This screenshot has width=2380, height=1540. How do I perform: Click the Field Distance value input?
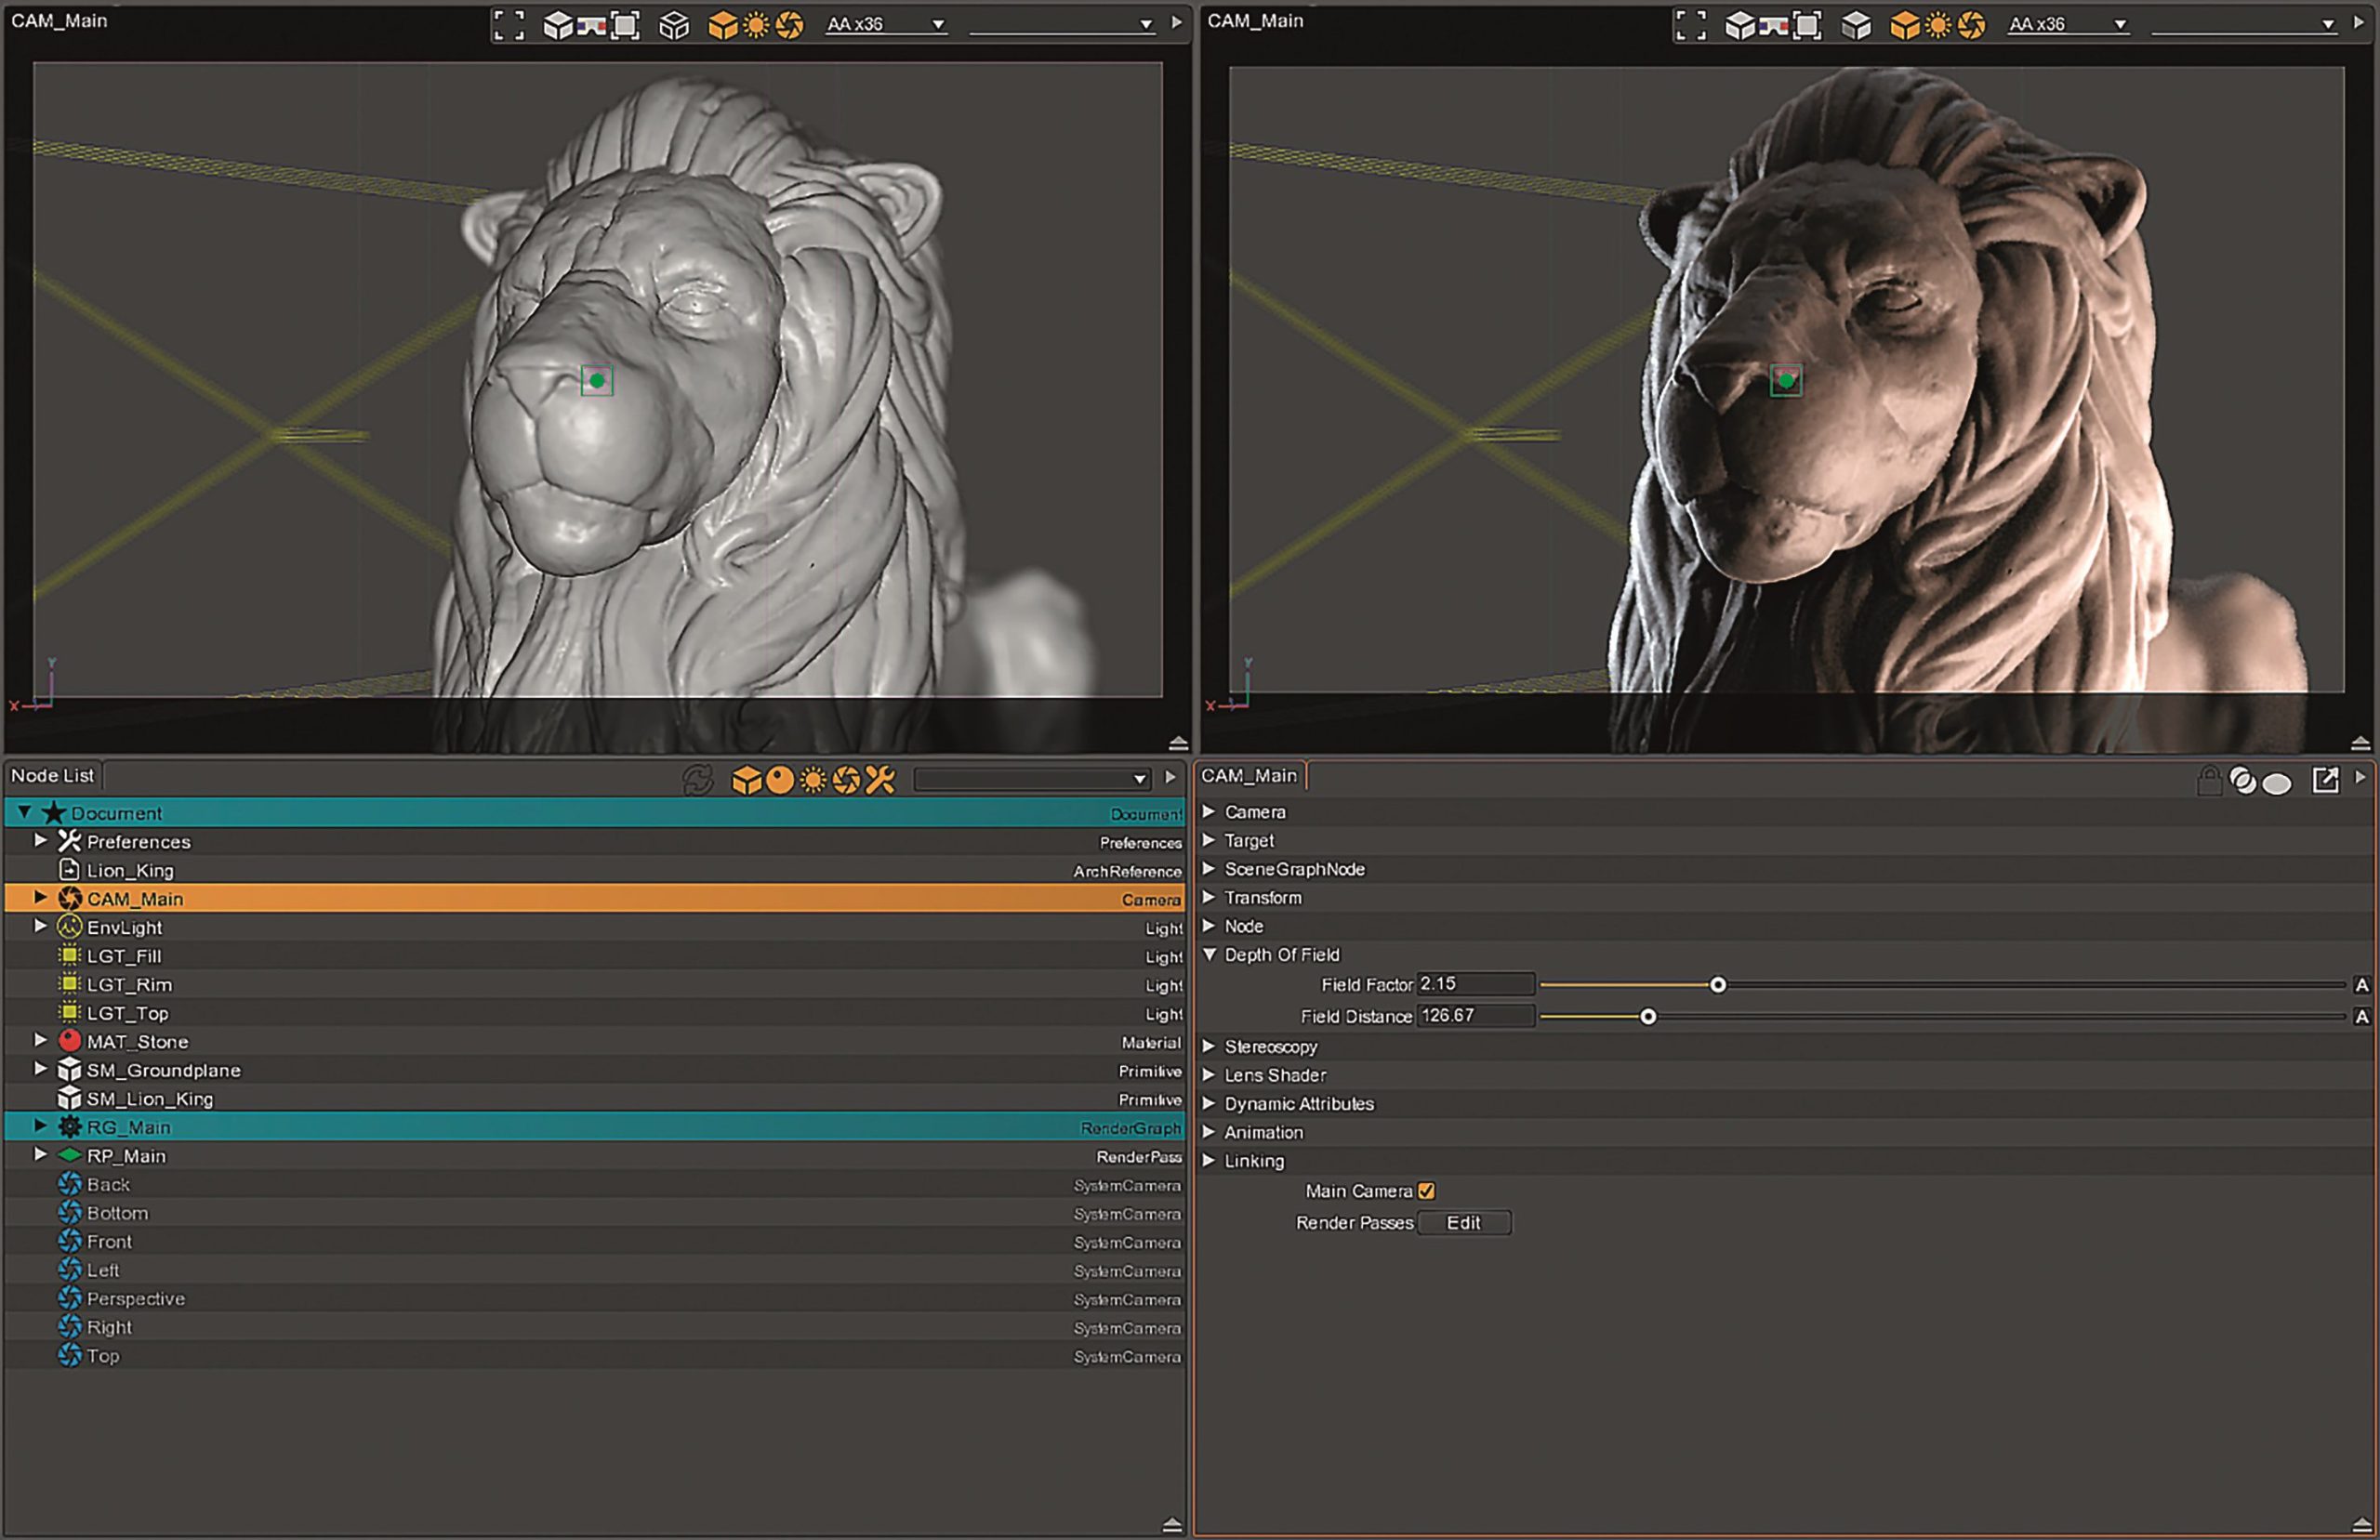tap(1474, 1016)
